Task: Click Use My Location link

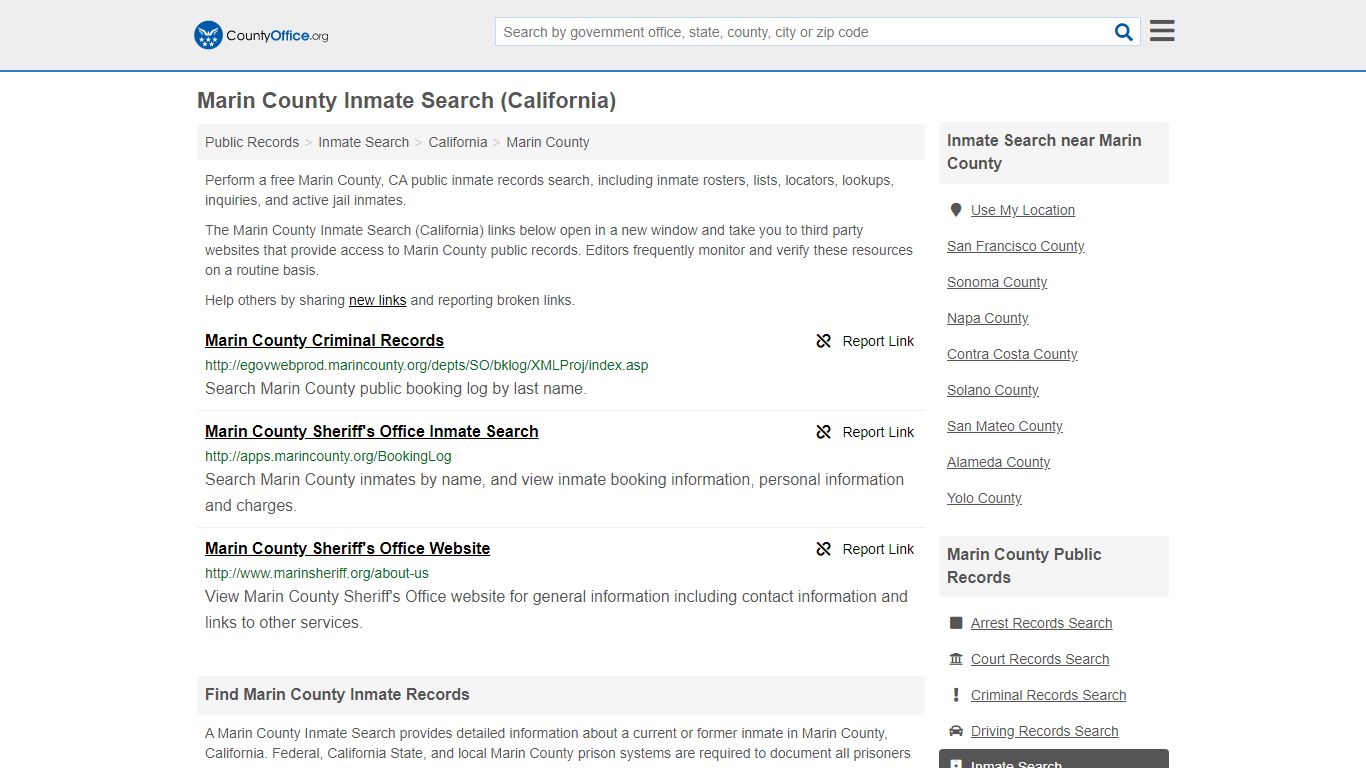Action: tap(1023, 210)
